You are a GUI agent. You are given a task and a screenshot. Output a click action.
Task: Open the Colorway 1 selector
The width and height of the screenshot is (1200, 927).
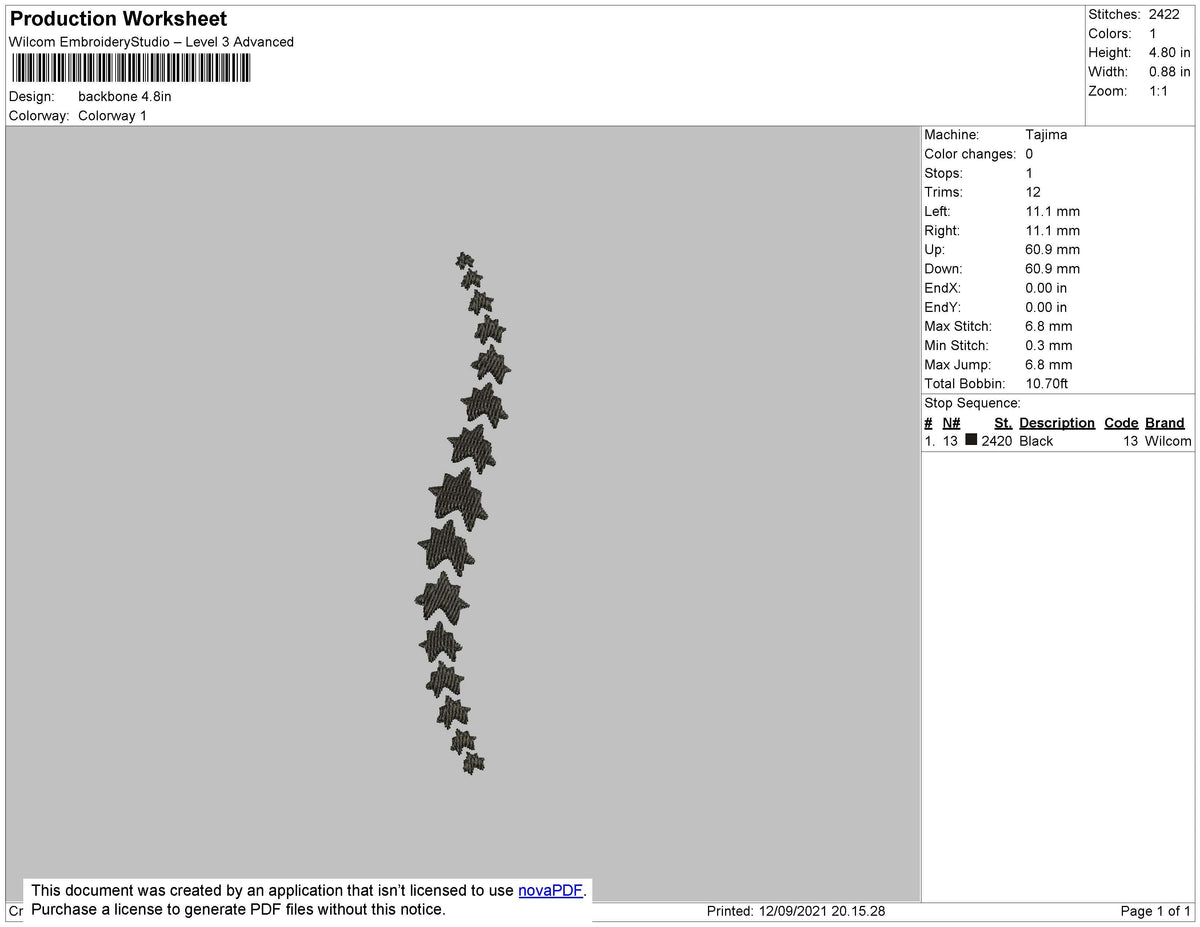click(x=112, y=115)
